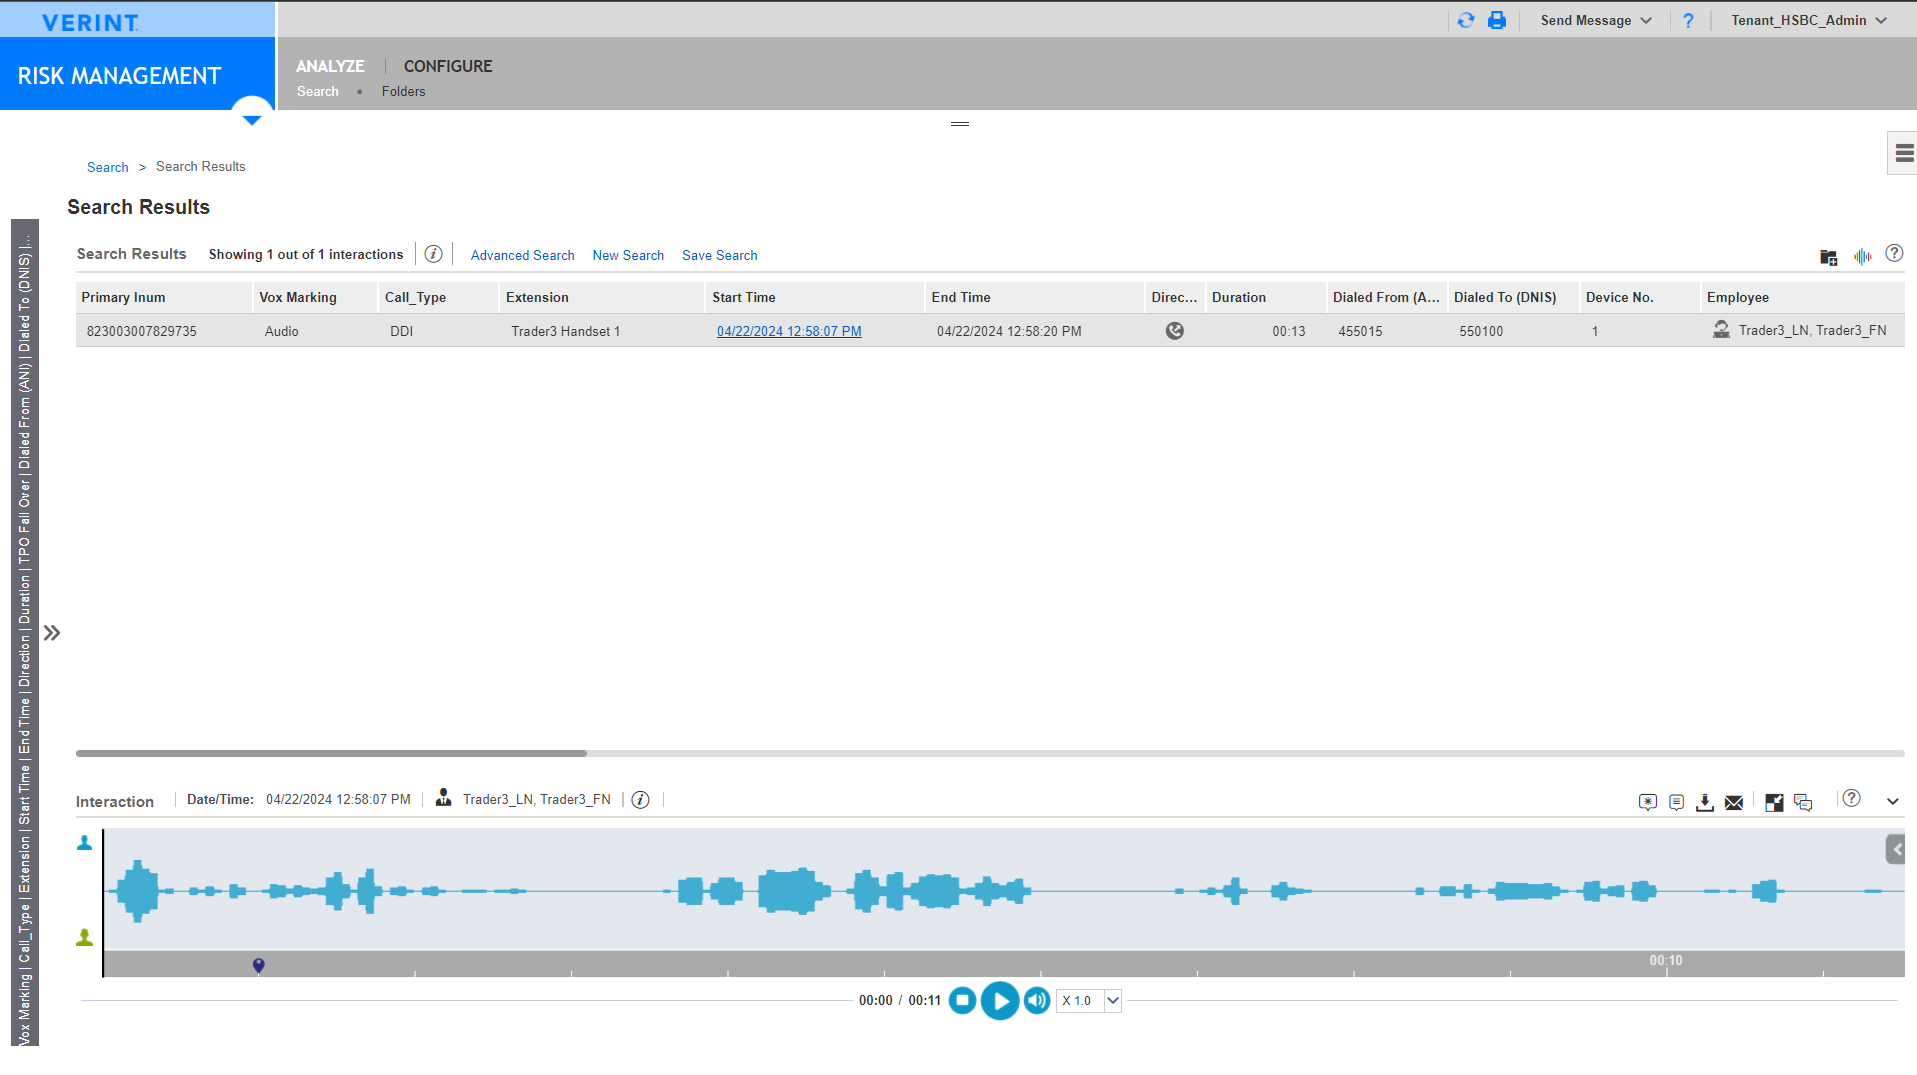
Task: Open the Send Message dropdown
Action: [x=1596, y=20]
